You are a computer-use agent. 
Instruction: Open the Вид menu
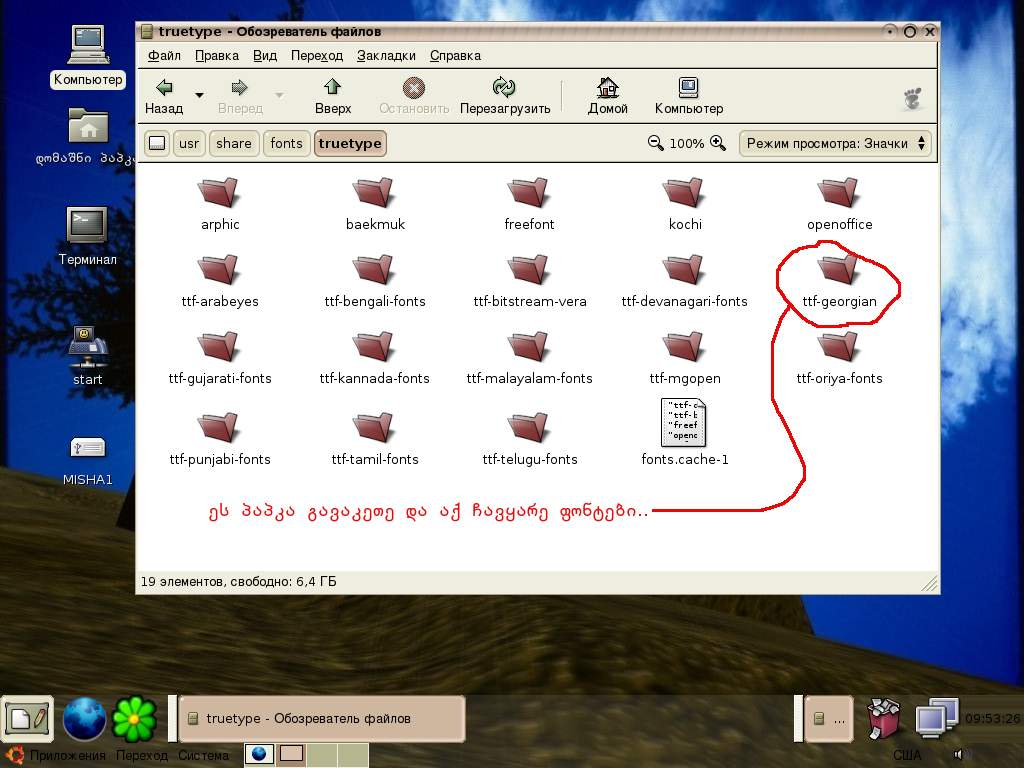click(264, 56)
